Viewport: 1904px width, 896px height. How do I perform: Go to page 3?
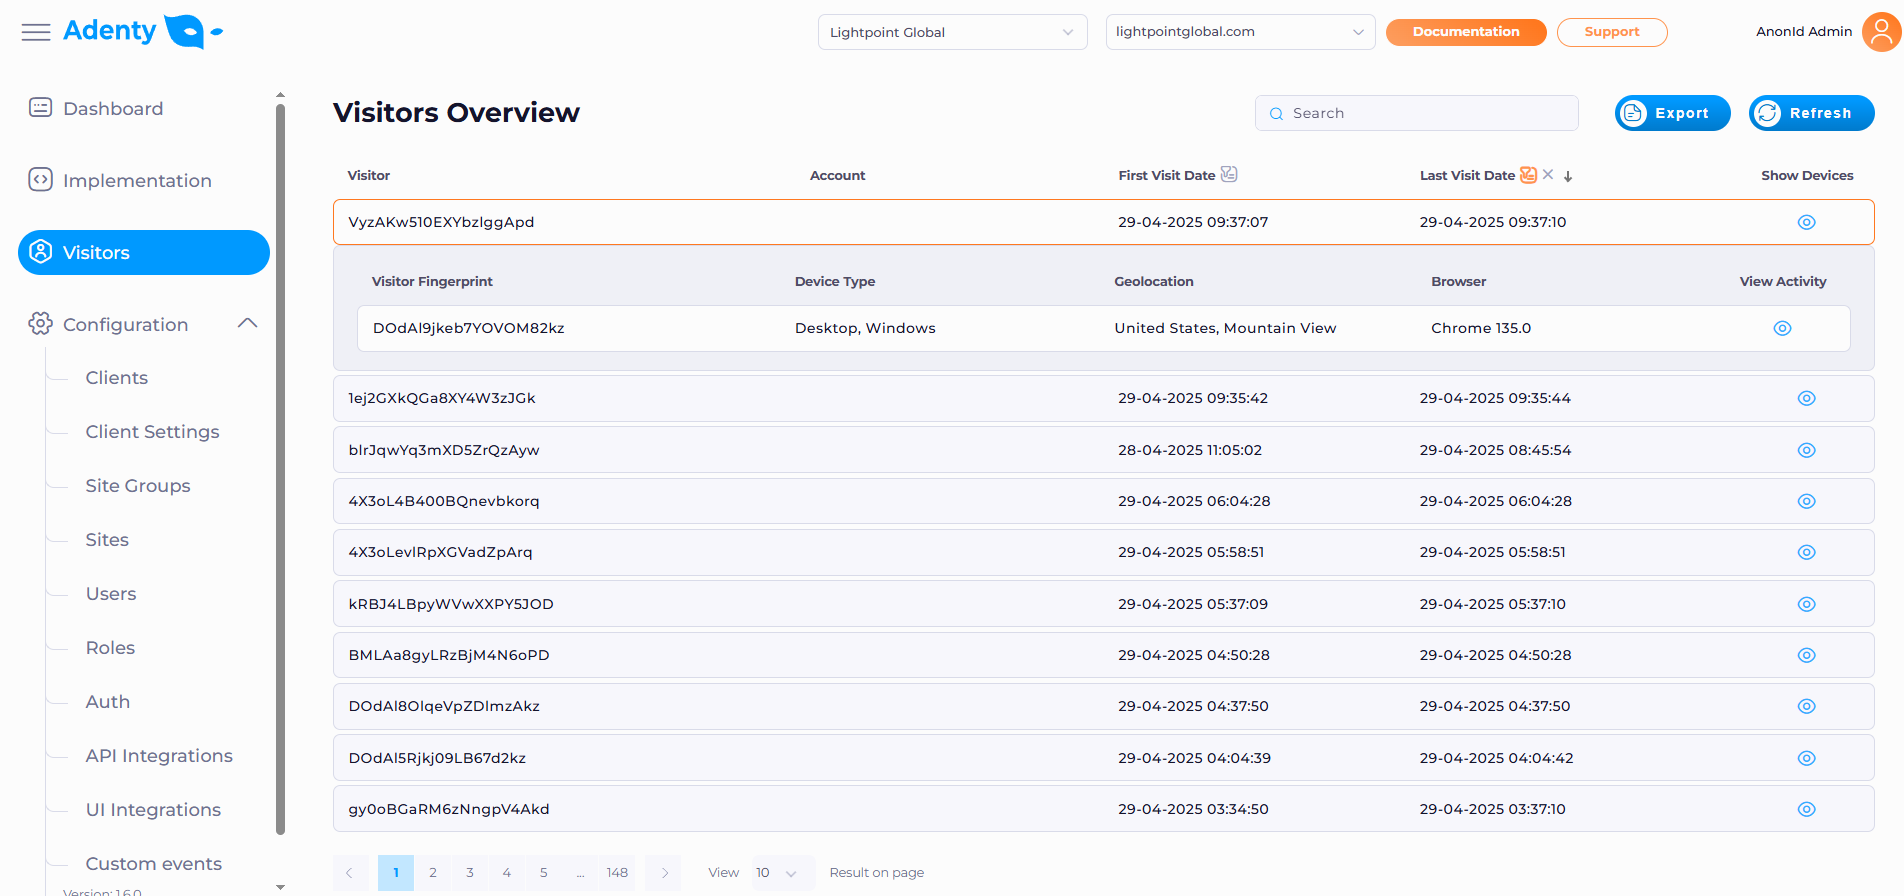pyautogui.click(x=470, y=873)
